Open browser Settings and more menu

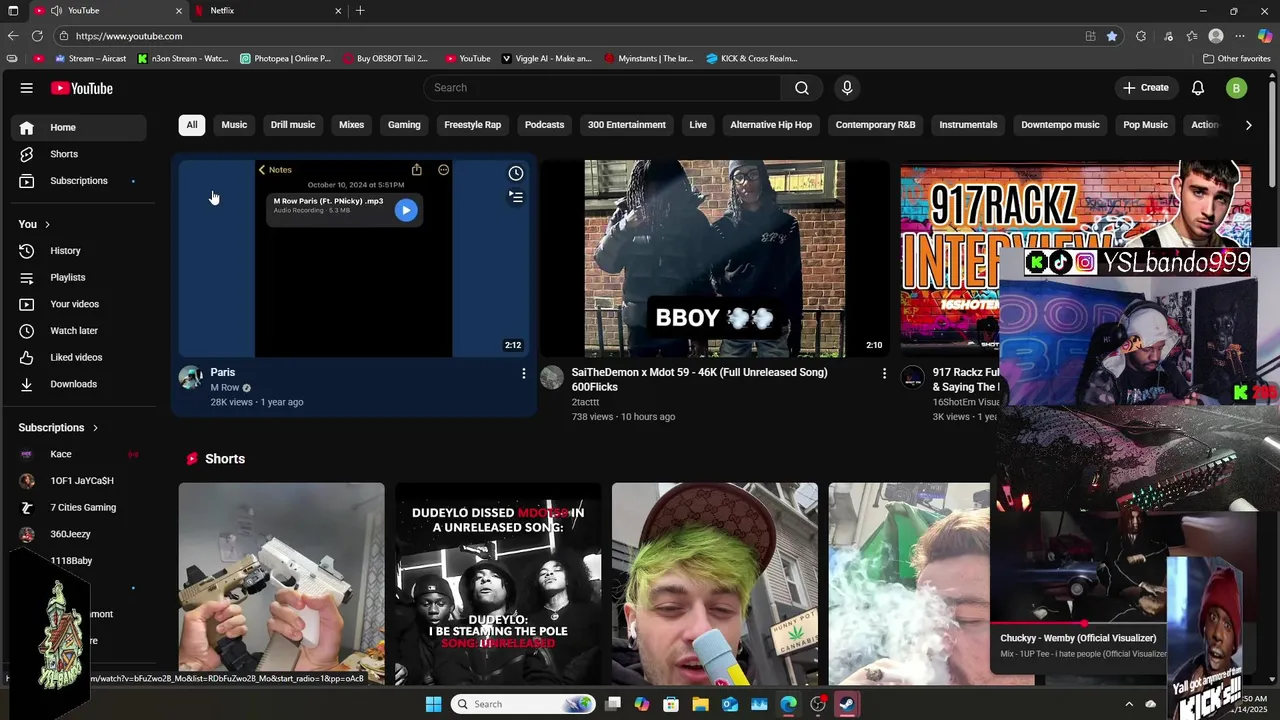tap(1240, 36)
